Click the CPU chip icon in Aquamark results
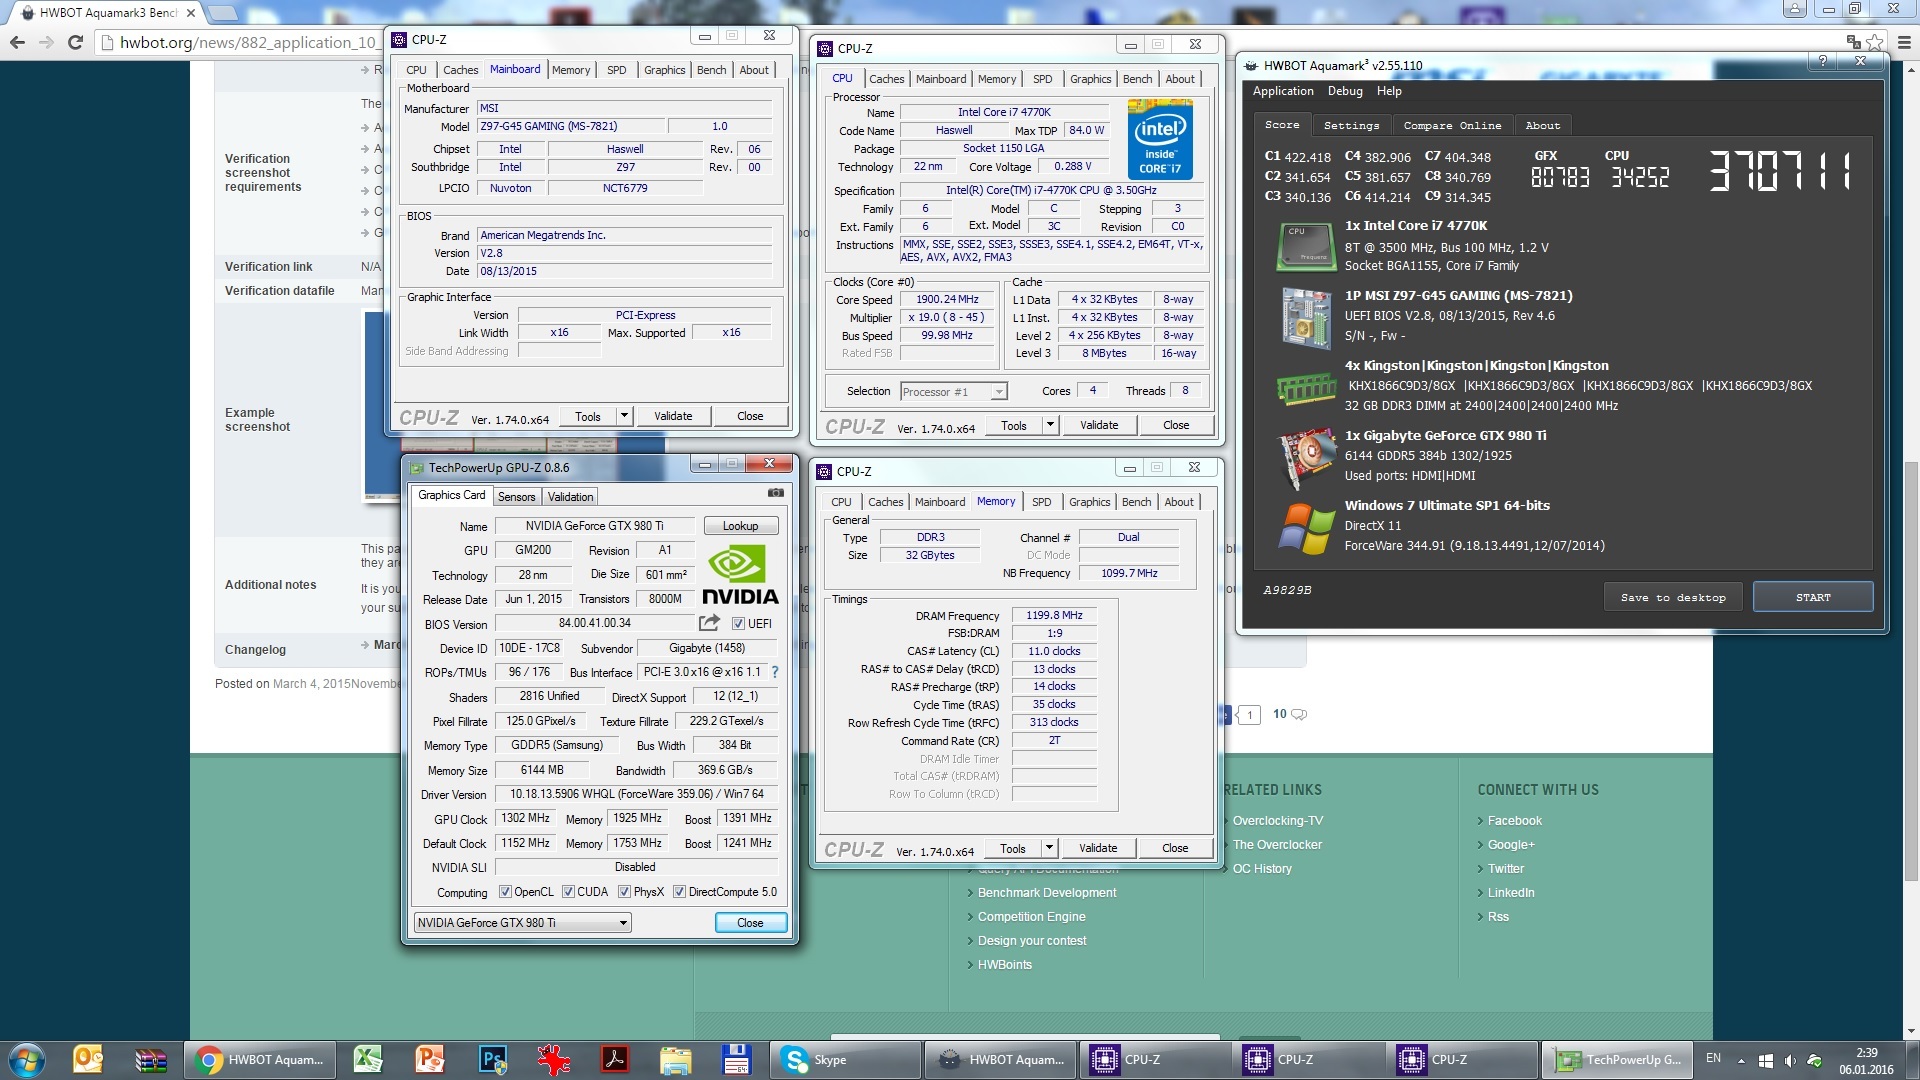 point(1306,247)
